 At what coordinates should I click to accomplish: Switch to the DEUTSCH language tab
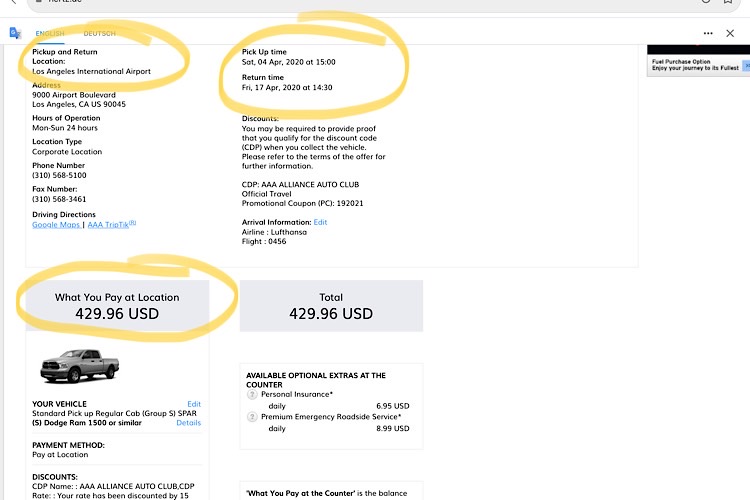click(99, 33)
